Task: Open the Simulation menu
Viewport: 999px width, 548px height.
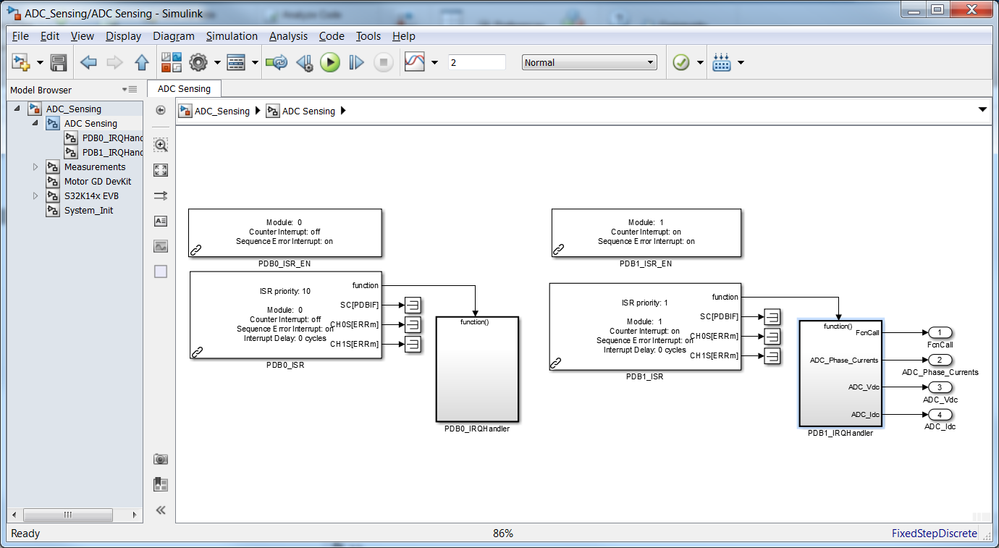Action: pos(232,36)
